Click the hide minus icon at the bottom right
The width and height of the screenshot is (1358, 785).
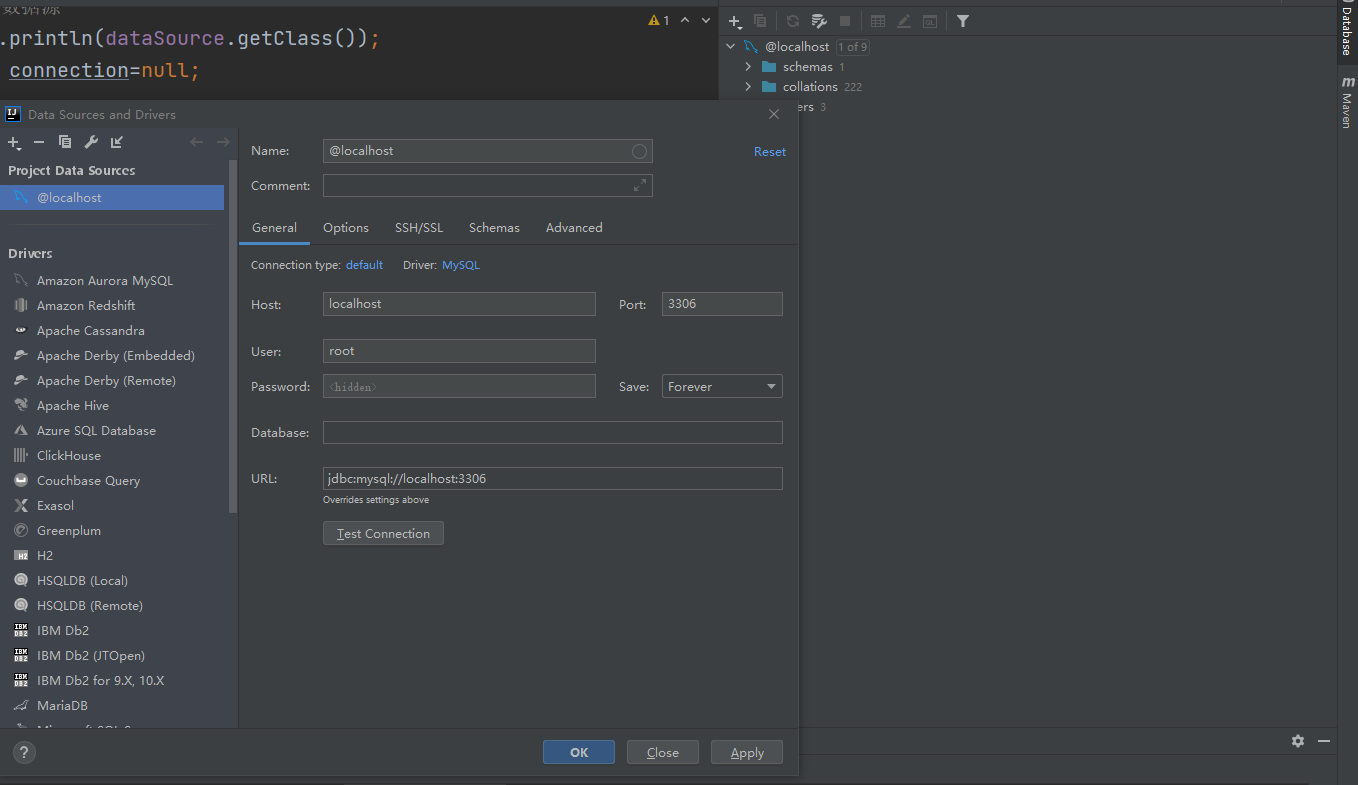1324,741
